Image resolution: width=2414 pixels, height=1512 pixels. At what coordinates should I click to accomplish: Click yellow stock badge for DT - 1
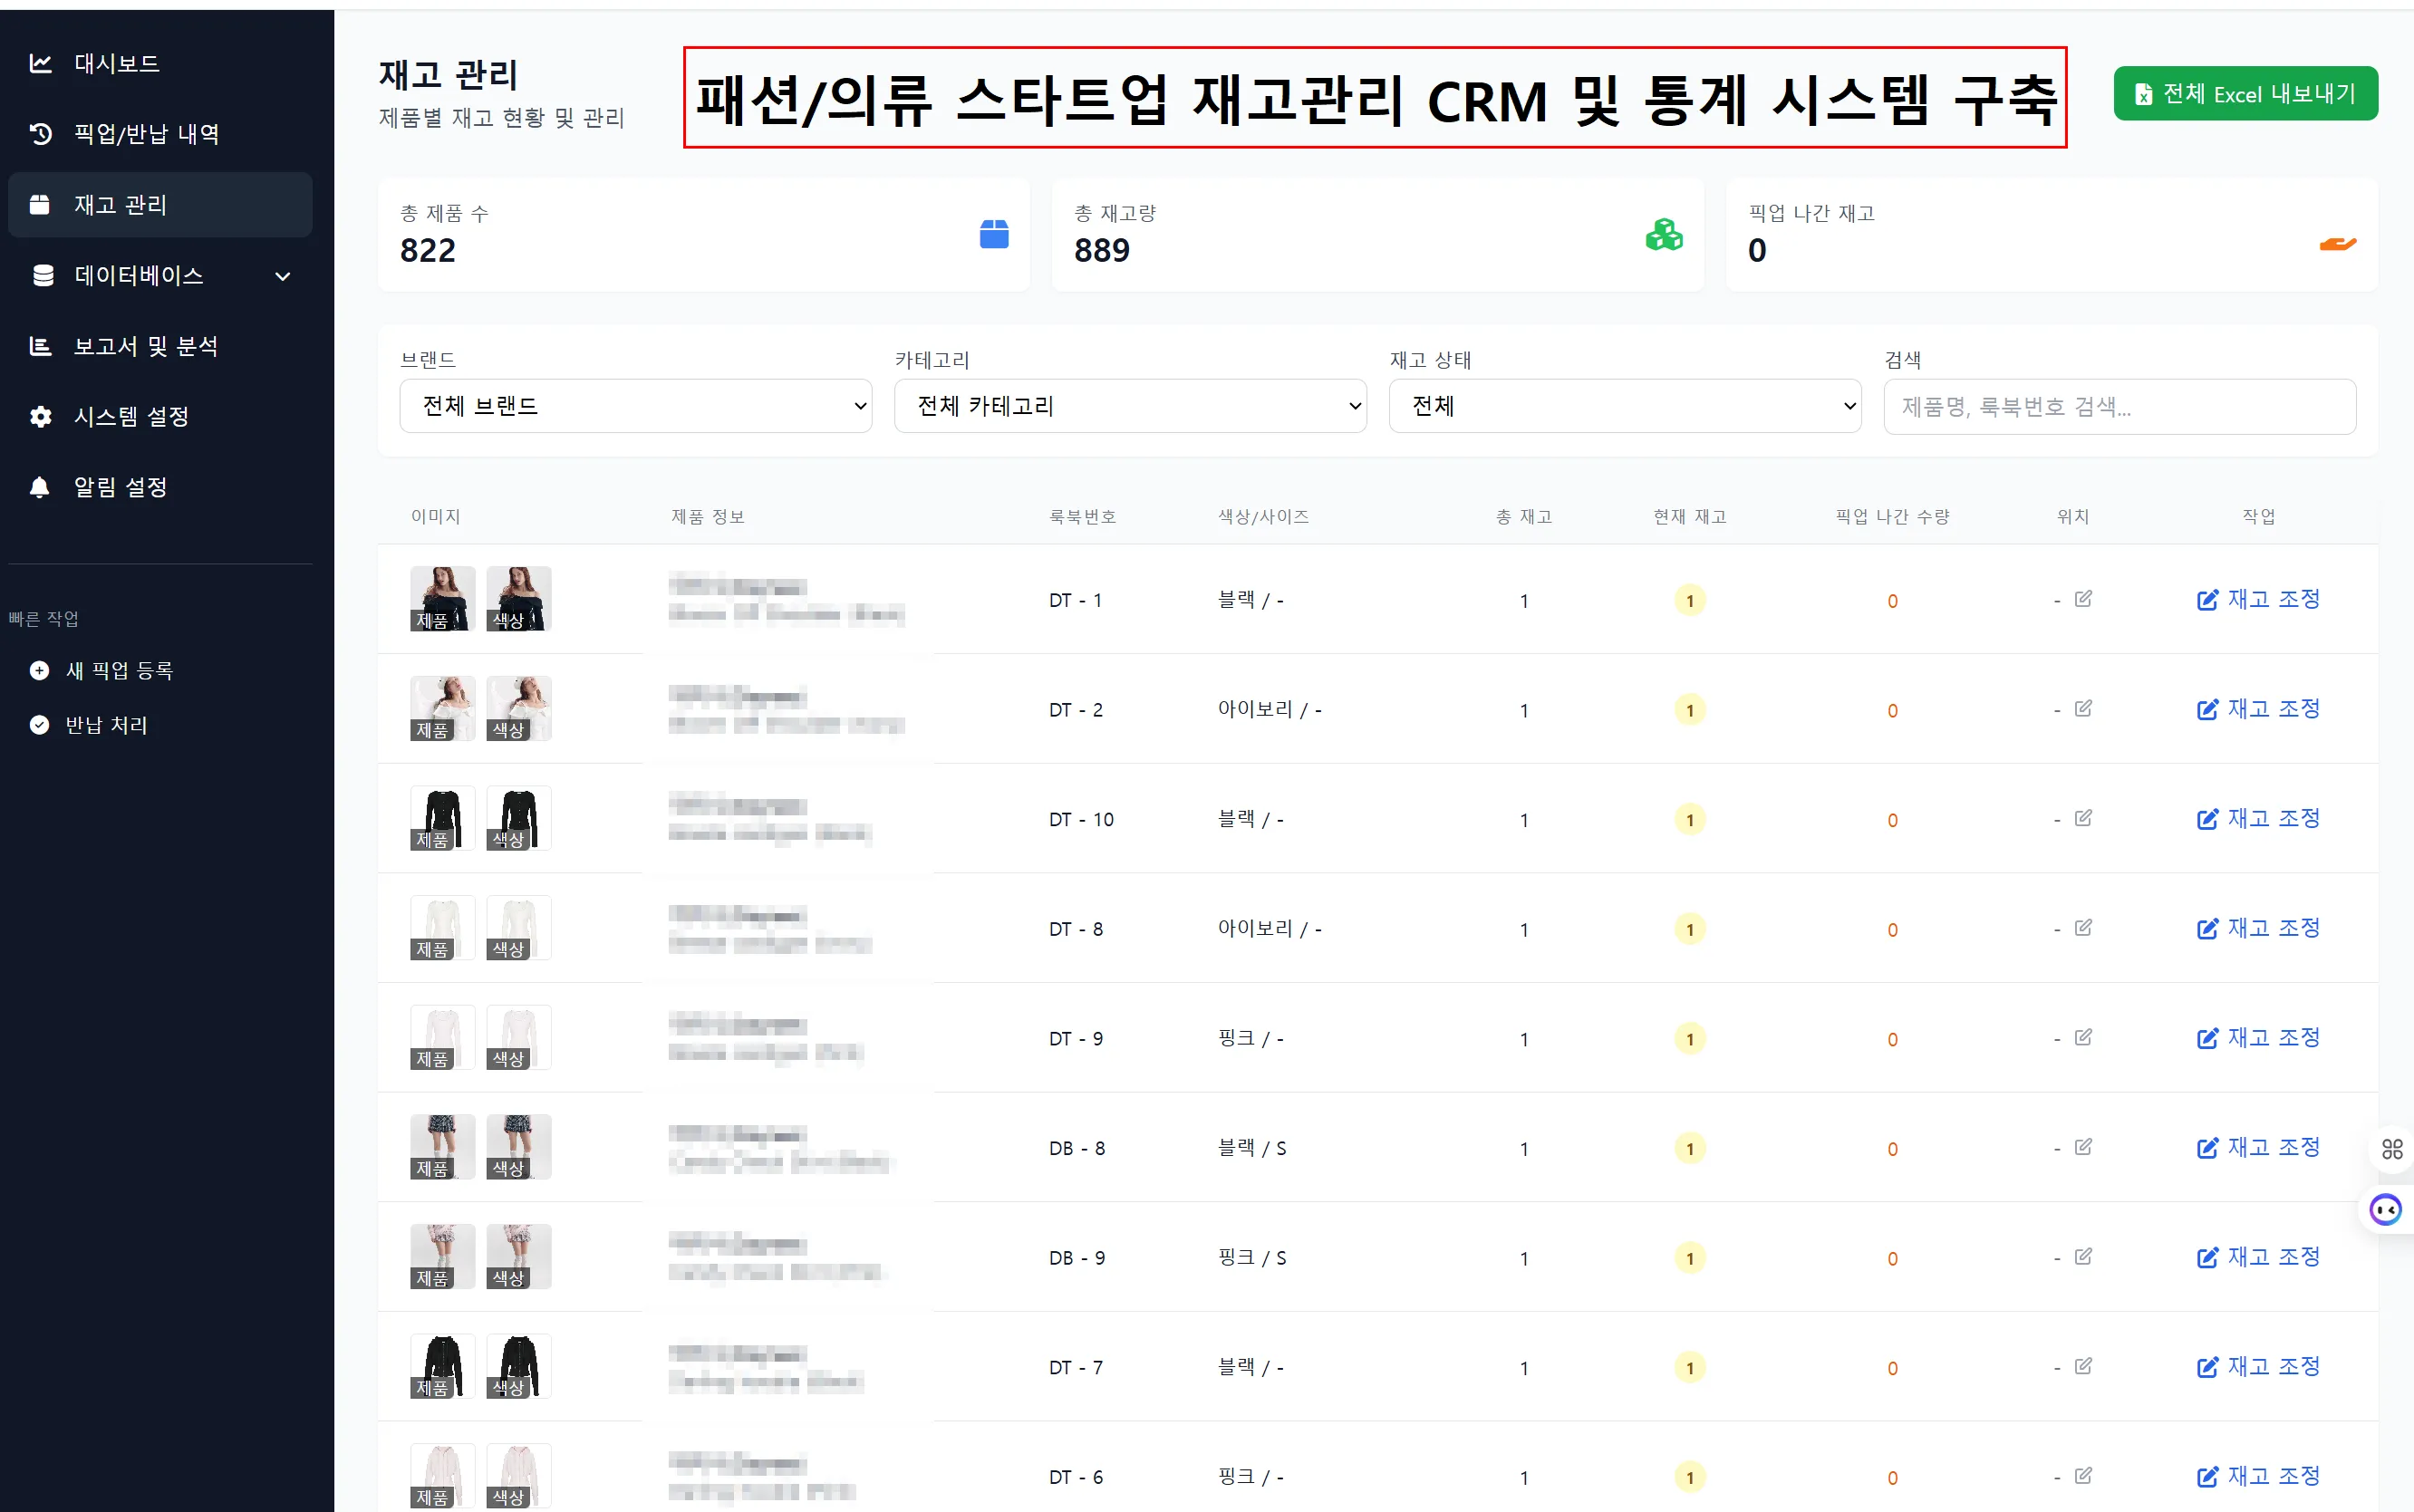[x=1690, y=601]
